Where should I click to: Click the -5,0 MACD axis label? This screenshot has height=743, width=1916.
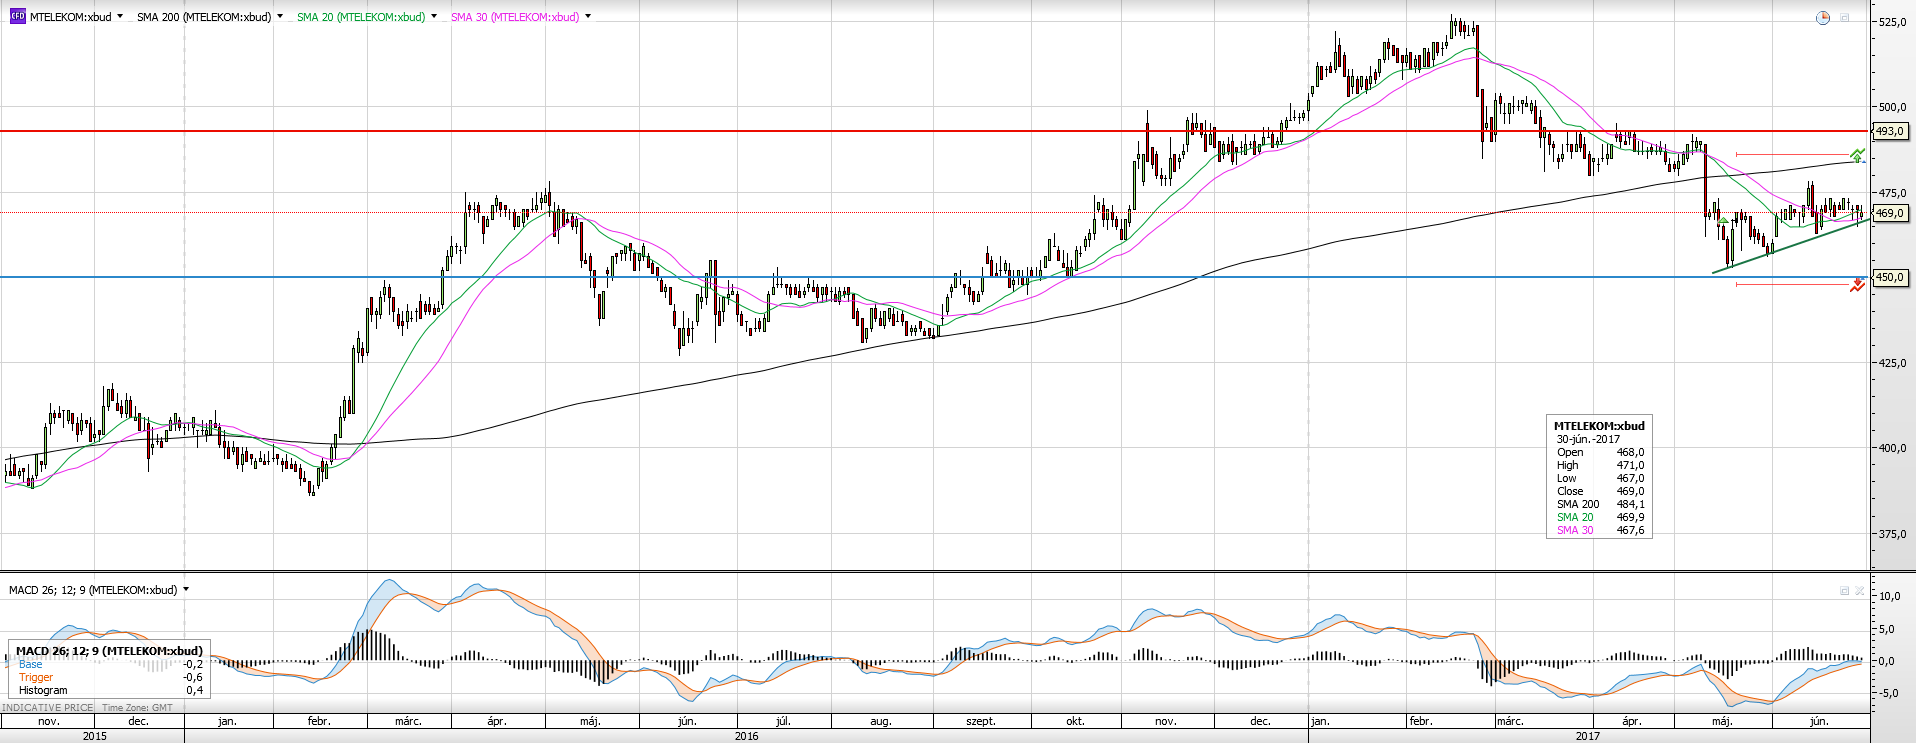1889,693
